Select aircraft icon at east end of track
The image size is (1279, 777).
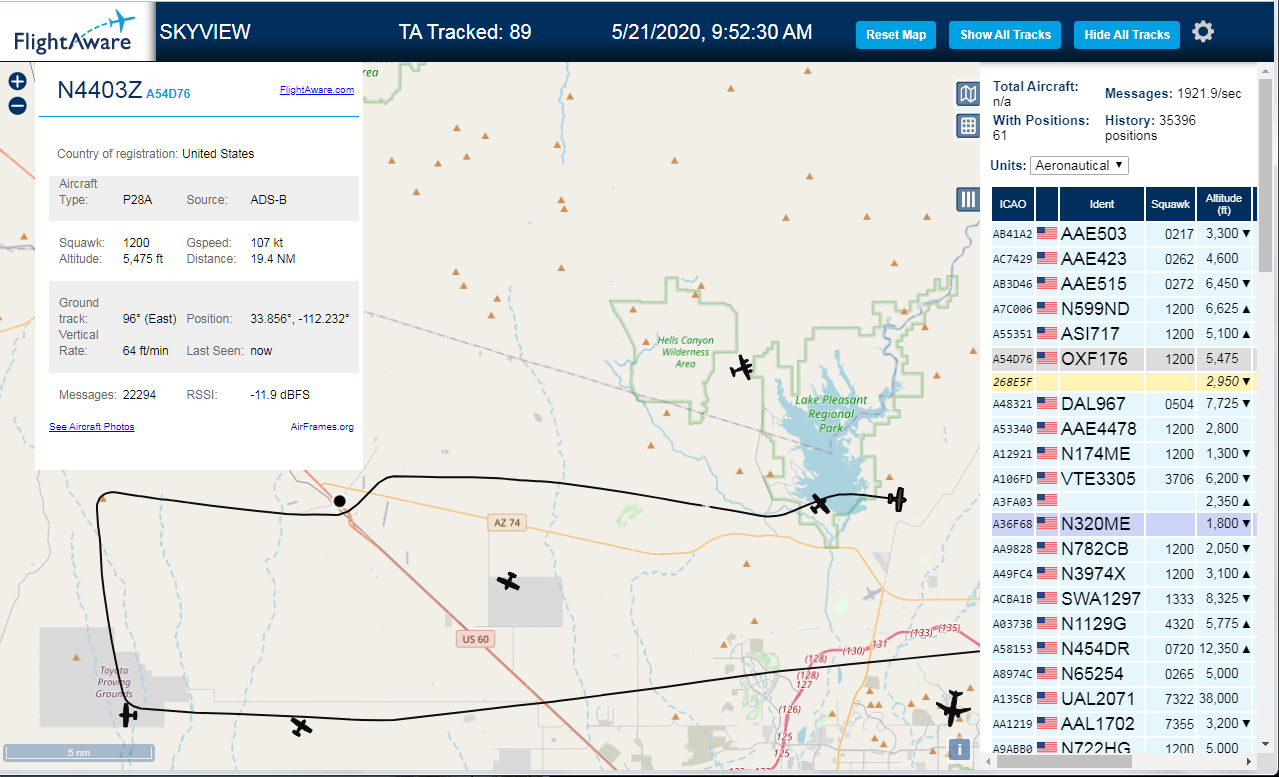[x=897, y=497]
